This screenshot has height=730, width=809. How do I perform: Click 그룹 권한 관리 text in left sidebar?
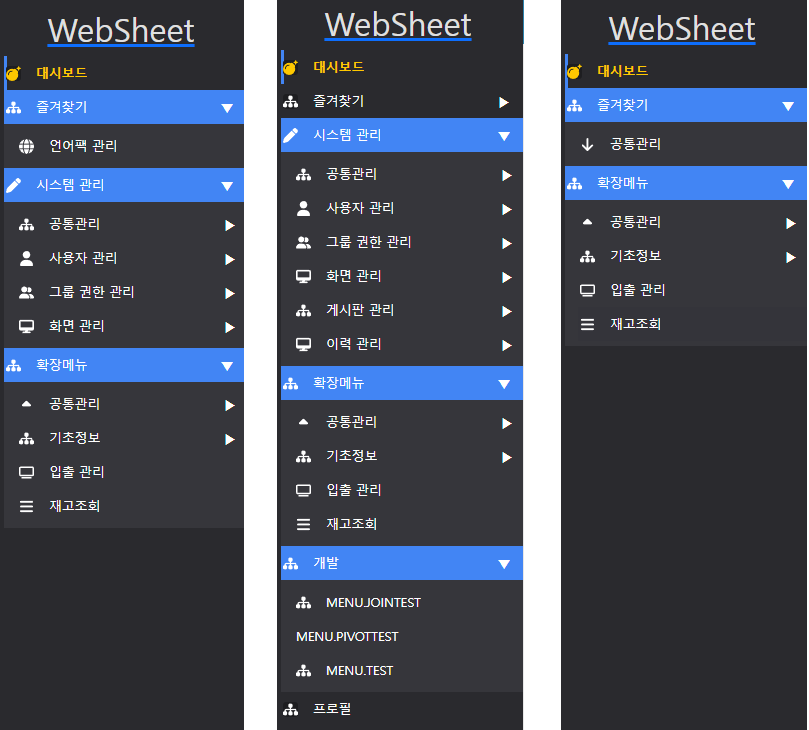[91, 292]
